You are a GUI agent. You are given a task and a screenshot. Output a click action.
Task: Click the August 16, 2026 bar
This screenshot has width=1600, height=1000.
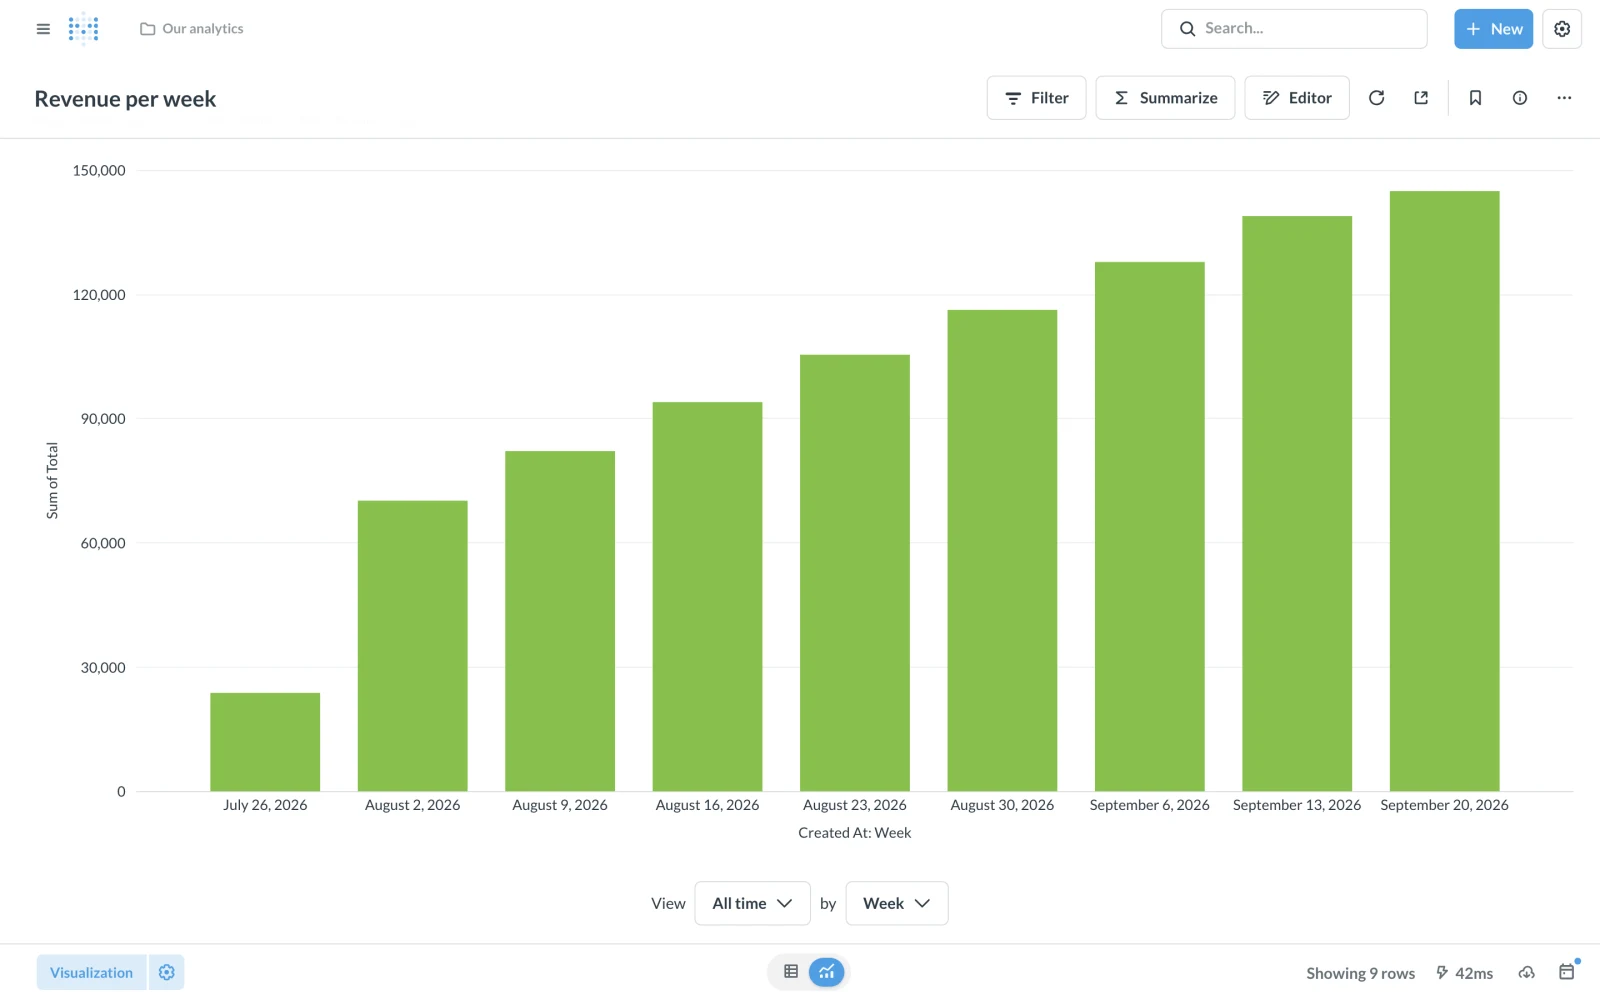[707, 597]
